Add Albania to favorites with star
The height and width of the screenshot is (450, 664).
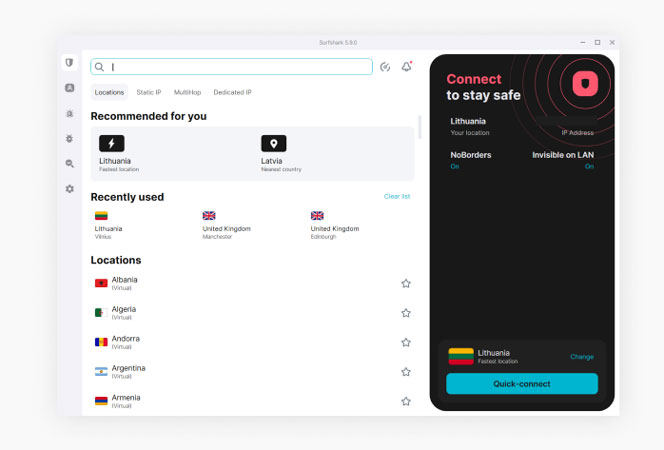click(406, 284)
